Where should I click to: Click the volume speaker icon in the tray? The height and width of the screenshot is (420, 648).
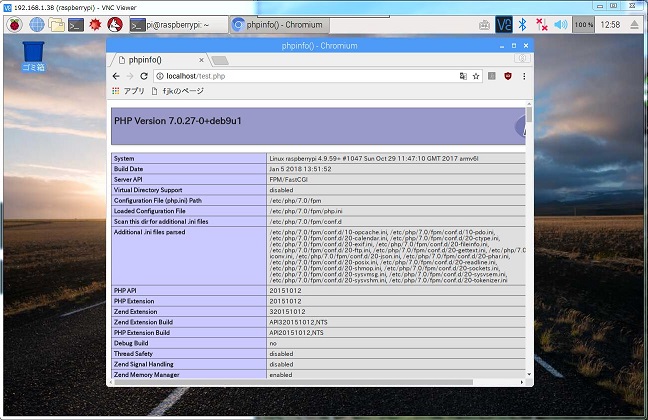pos(561,25)
